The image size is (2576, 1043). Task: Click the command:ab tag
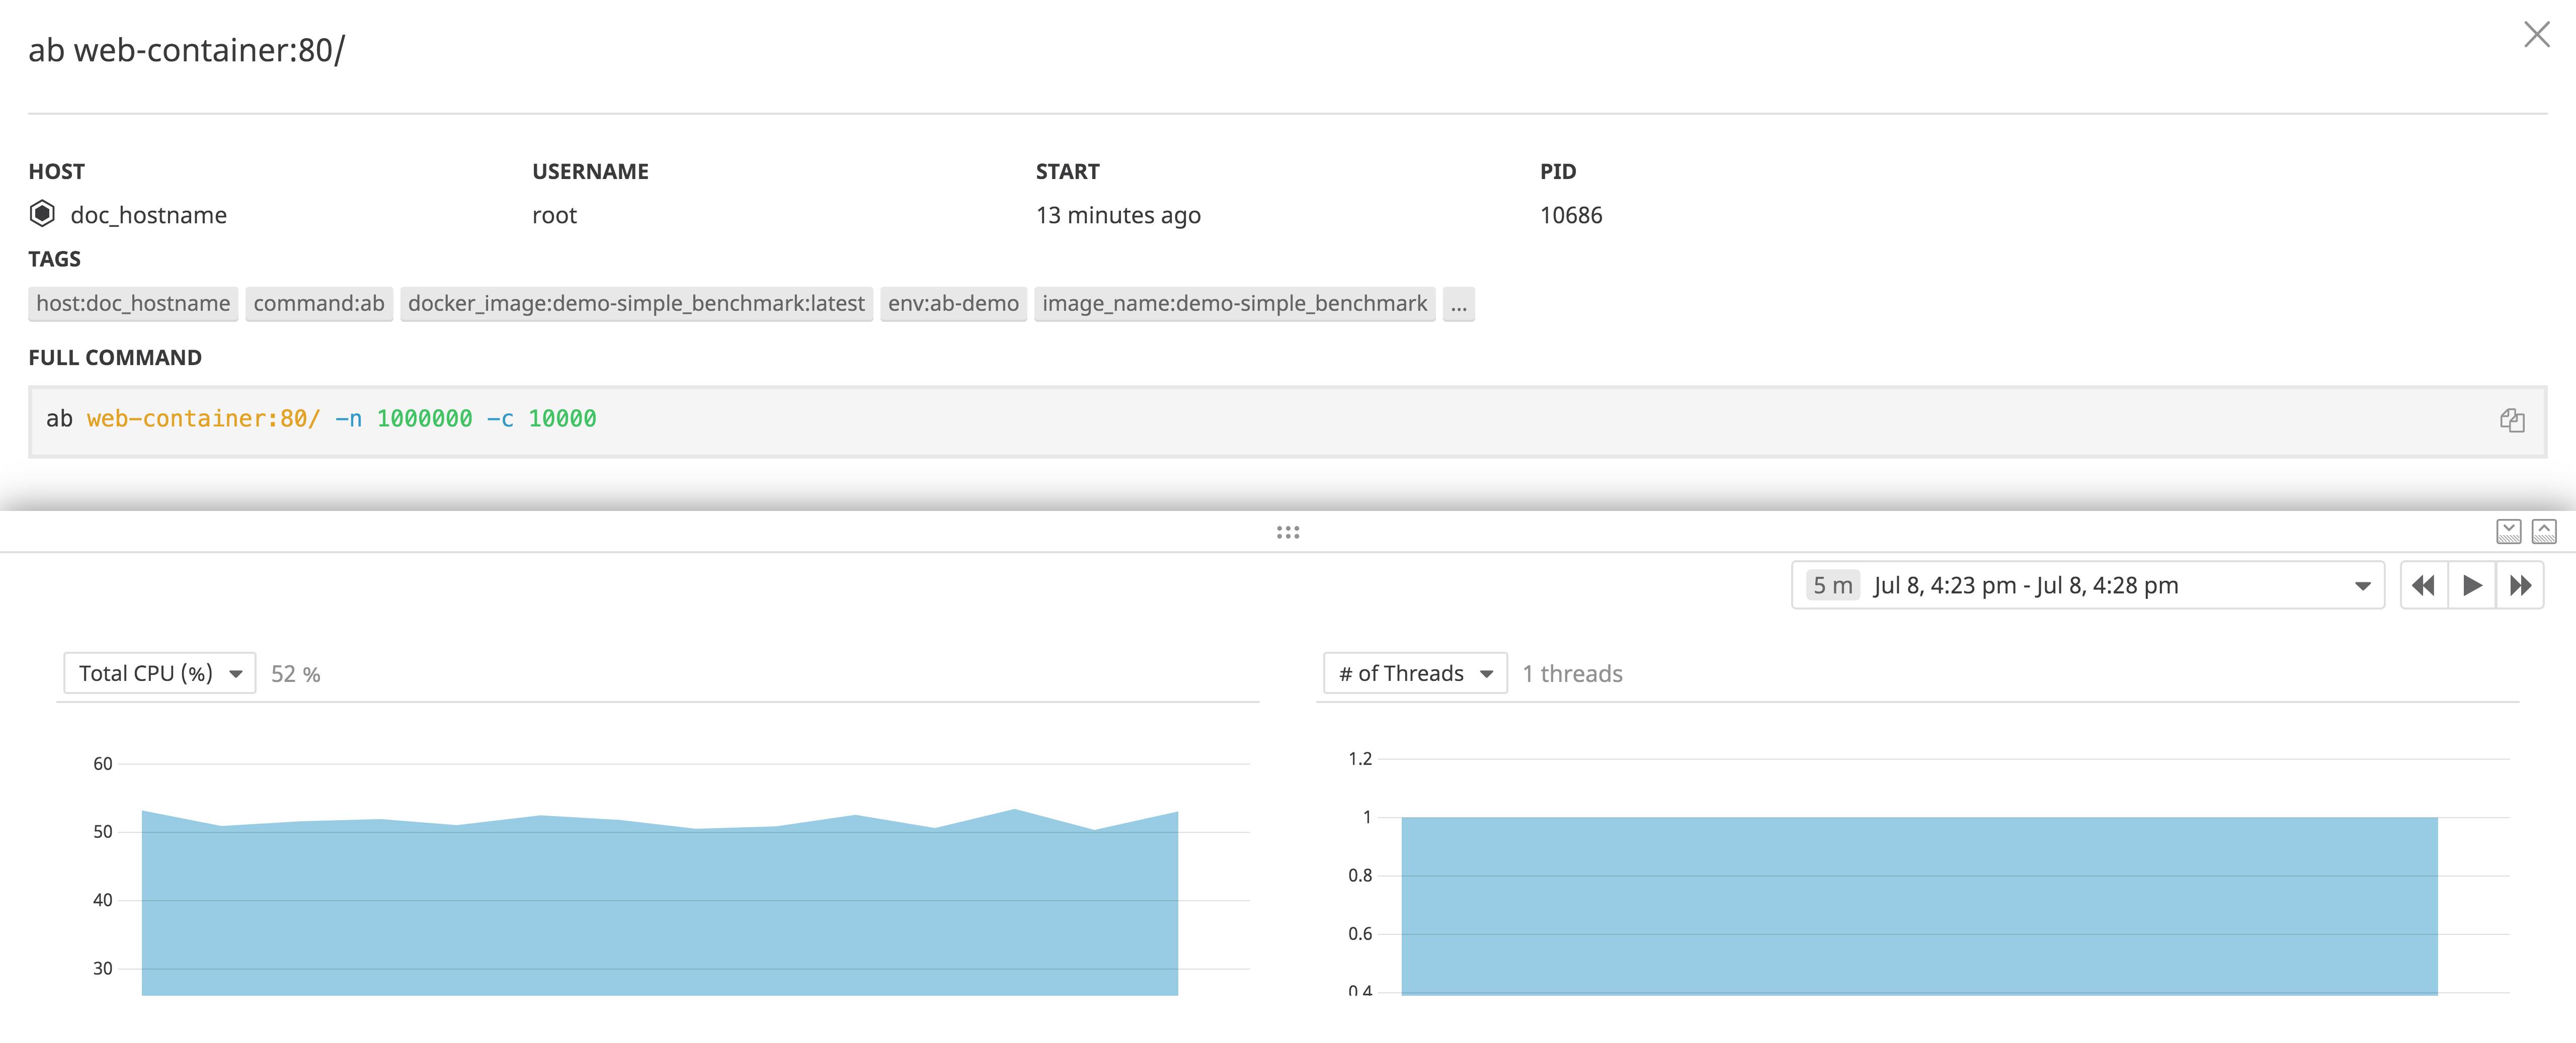[x=319, y=304]
